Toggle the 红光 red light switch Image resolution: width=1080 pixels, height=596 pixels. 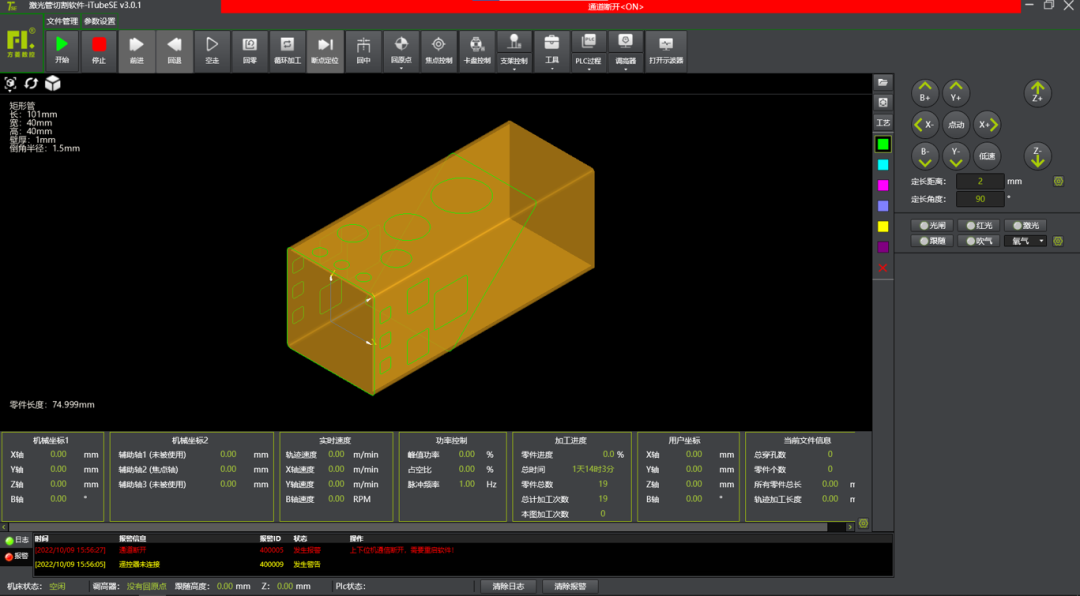pos(979,225)
